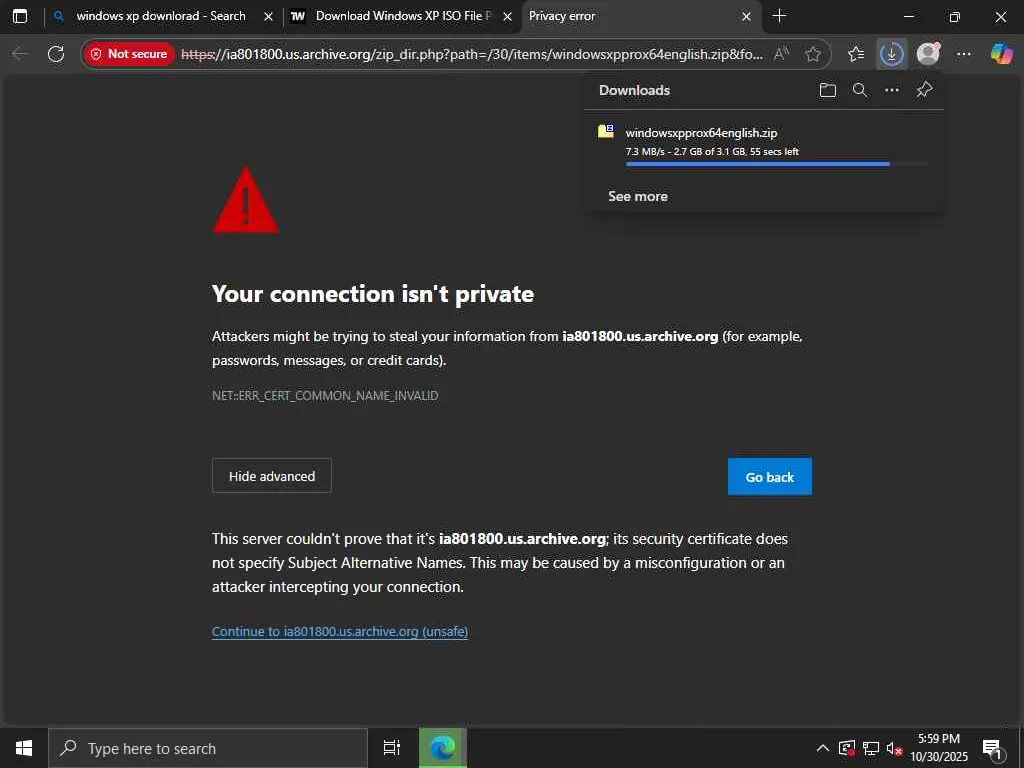Click the address bar URL field
The height and width of the screenshot is (768, 1024).
click(472, 54)
